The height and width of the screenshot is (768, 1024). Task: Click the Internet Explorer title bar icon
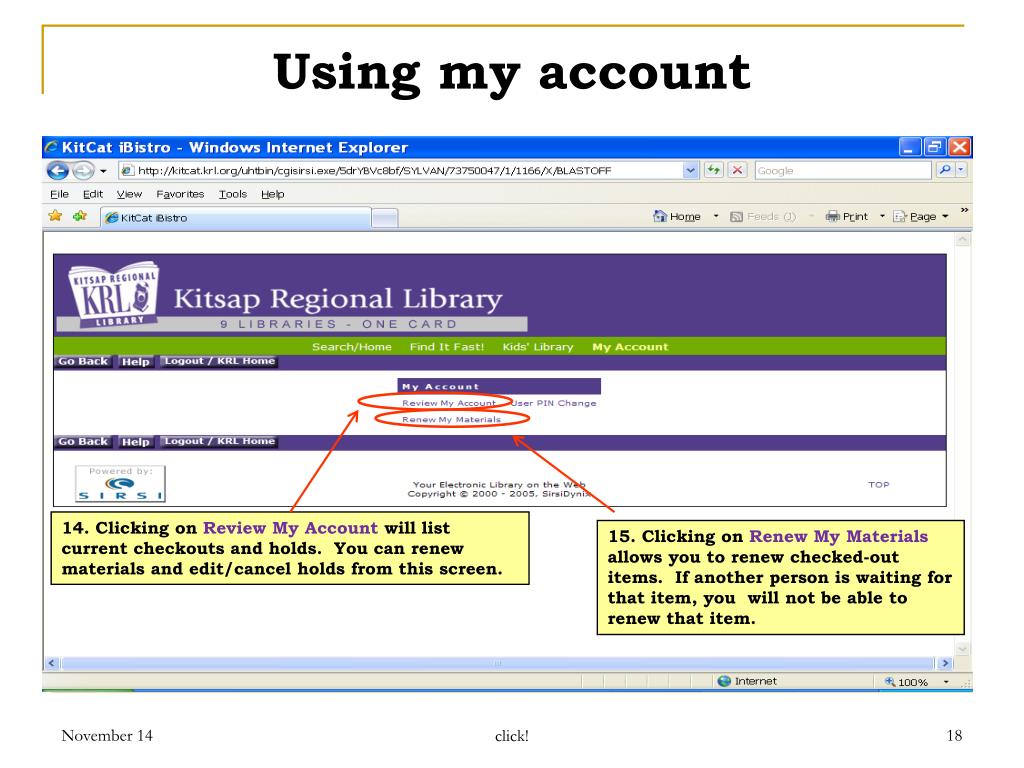(51, 147)
